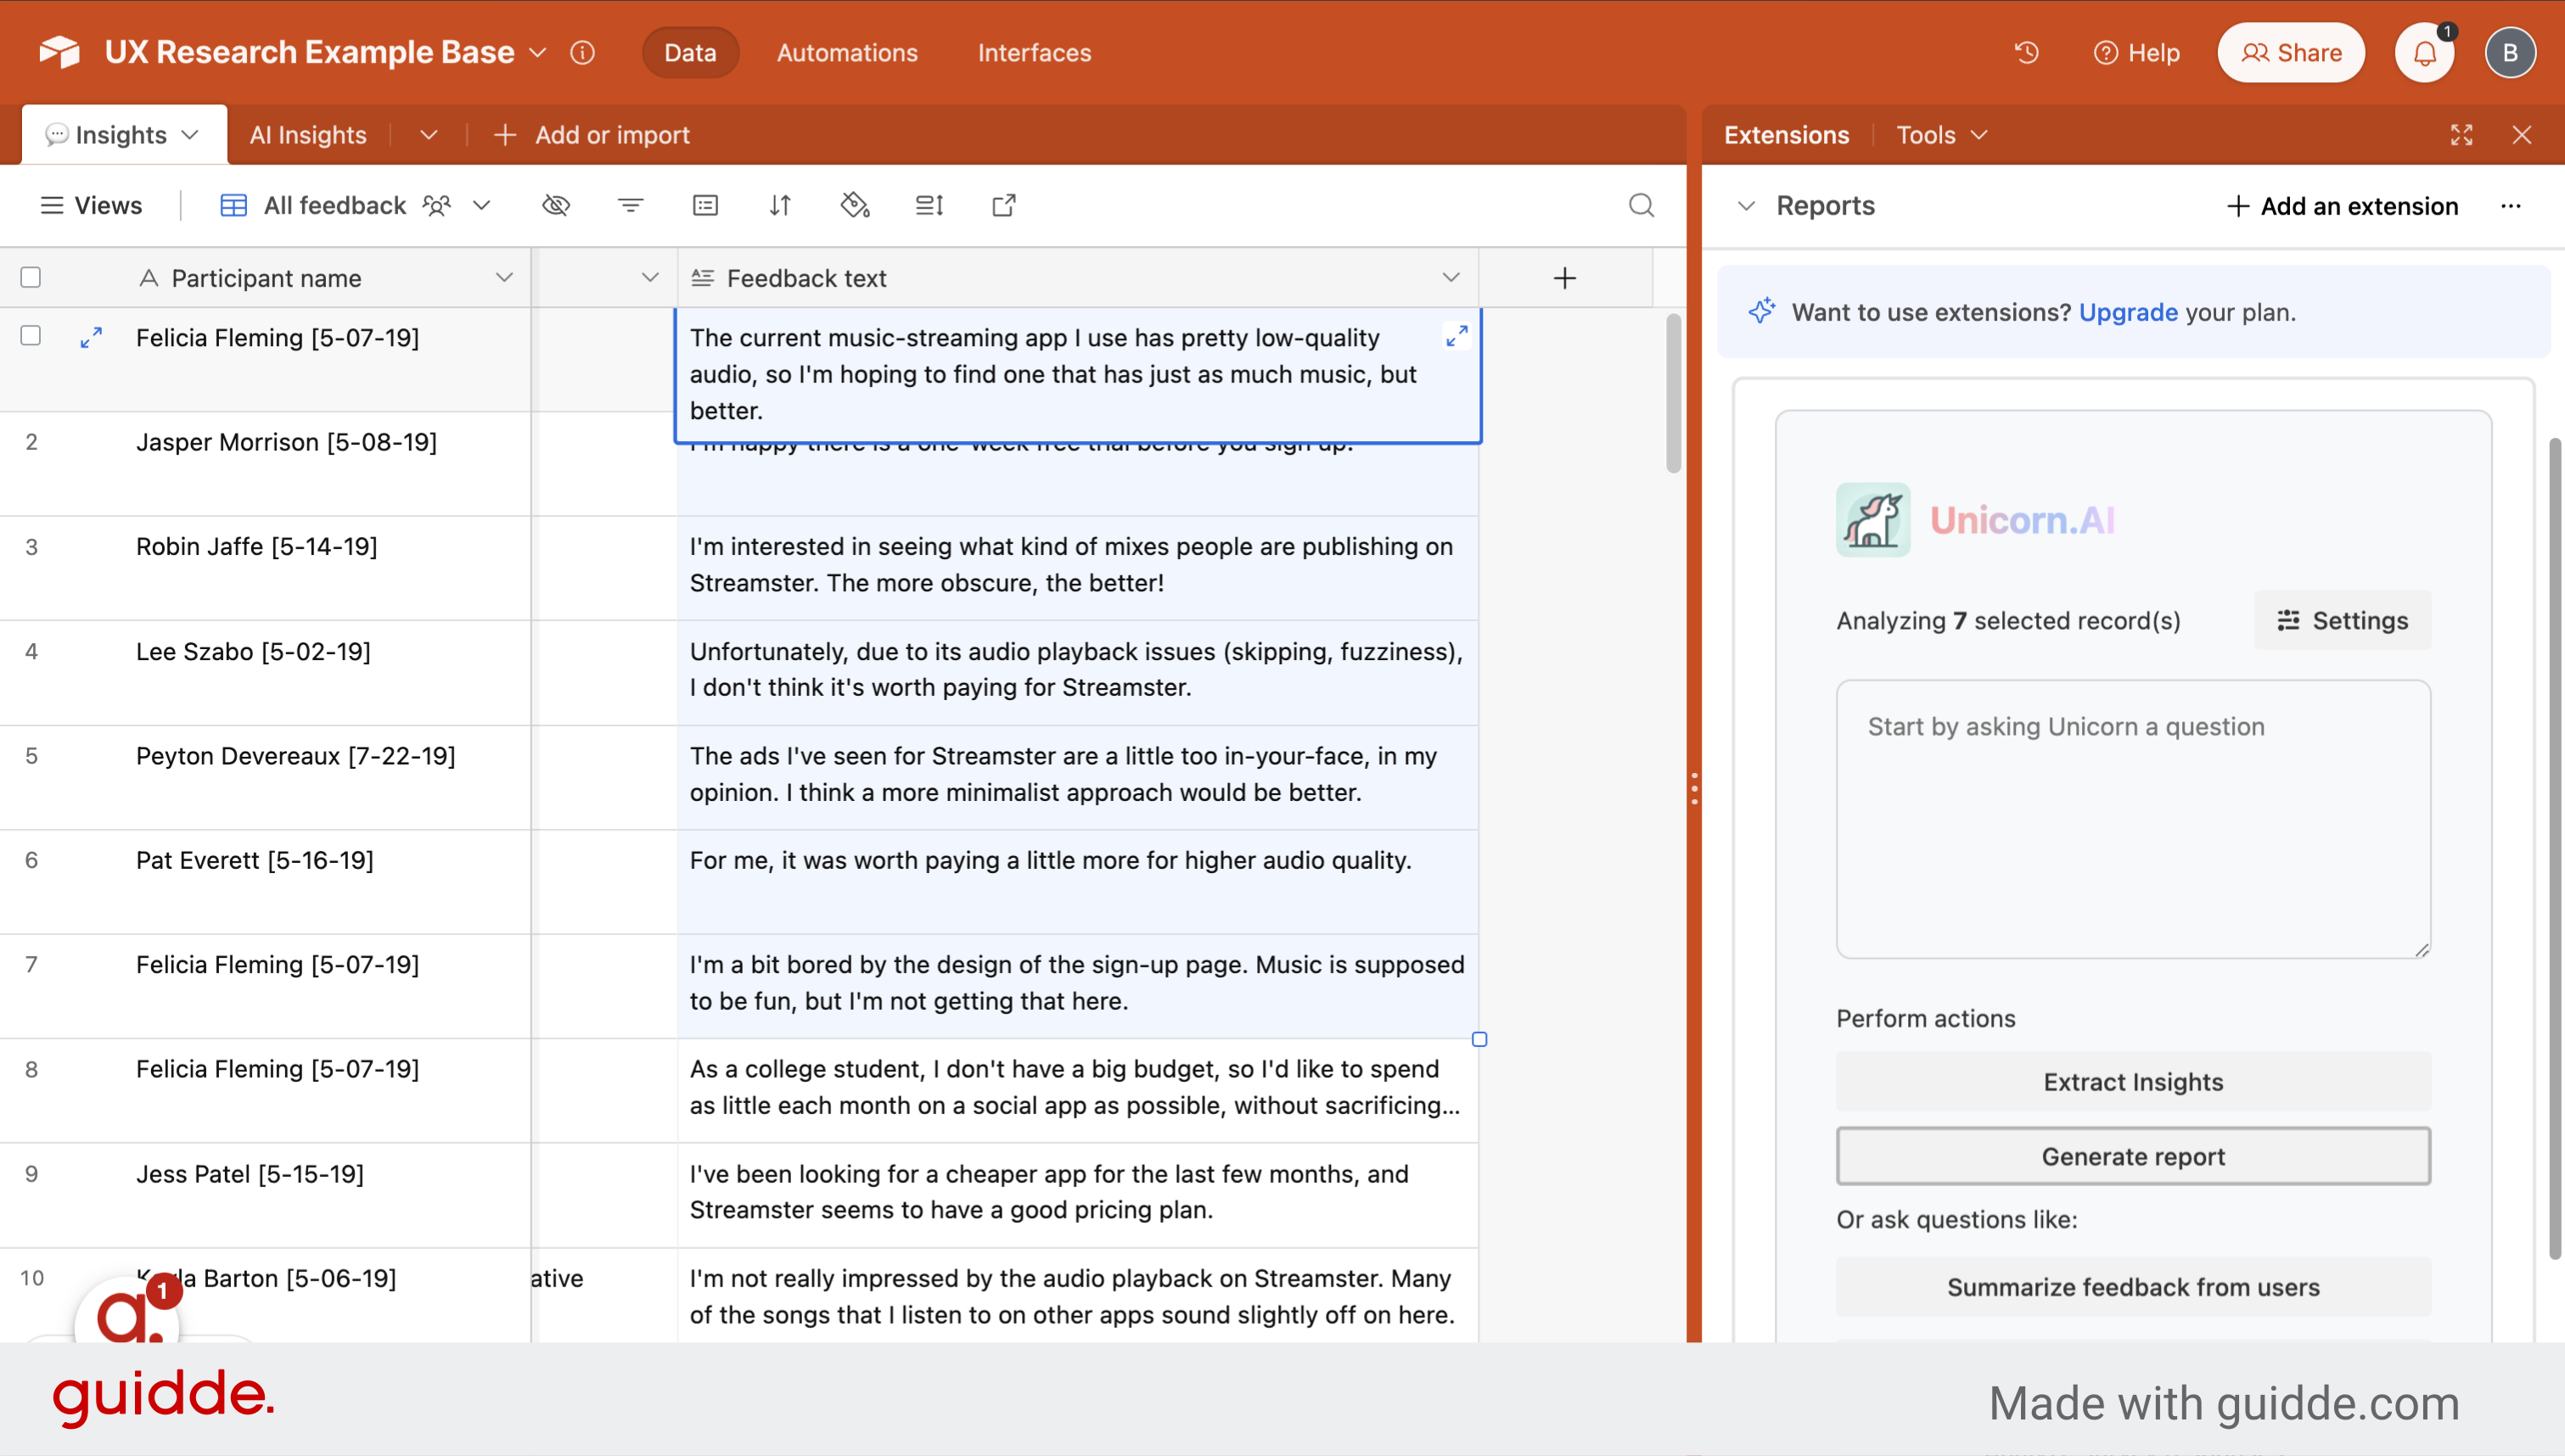
Task: Open Insights table tab dropdown arrow
Action: [x=190, y=135]
